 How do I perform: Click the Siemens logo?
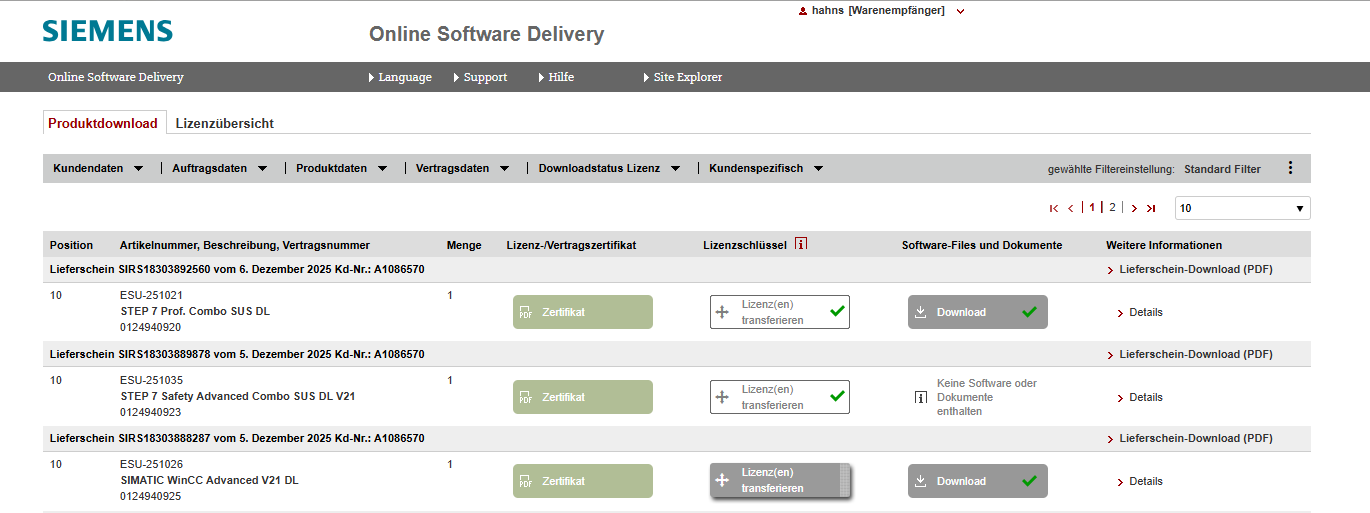(107, 31)
